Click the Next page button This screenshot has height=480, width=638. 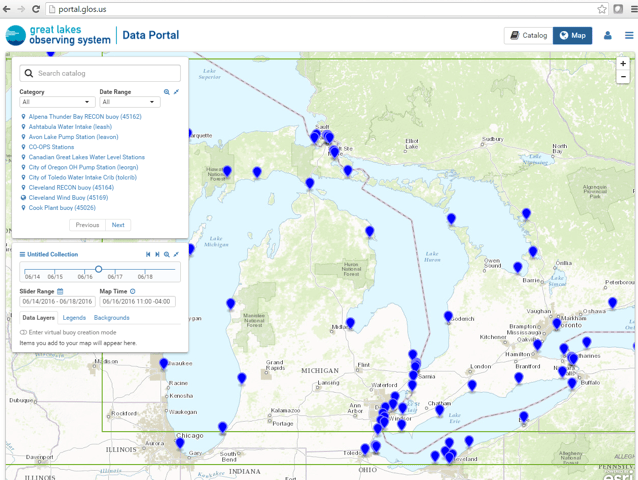point(118,225)
